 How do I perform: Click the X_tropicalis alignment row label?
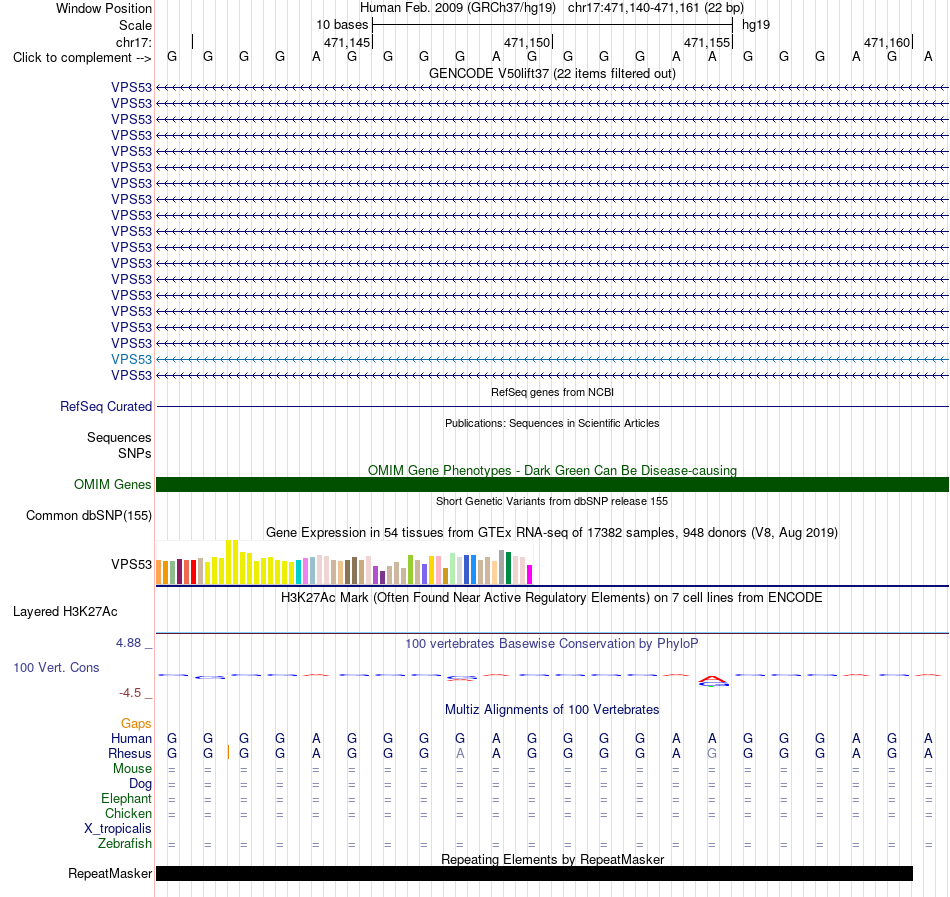118,829
